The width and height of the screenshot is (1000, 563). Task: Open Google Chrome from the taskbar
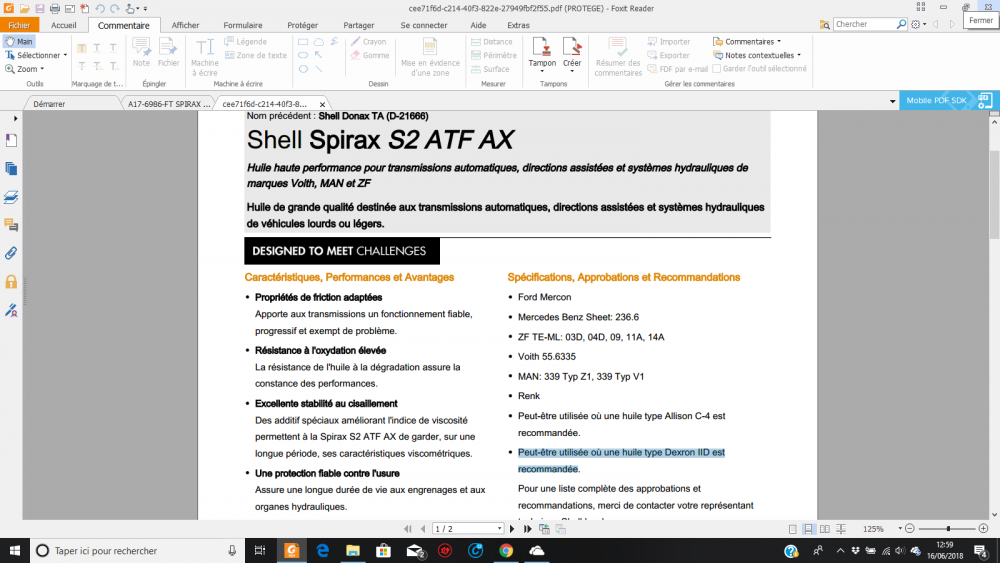[506, 550]
